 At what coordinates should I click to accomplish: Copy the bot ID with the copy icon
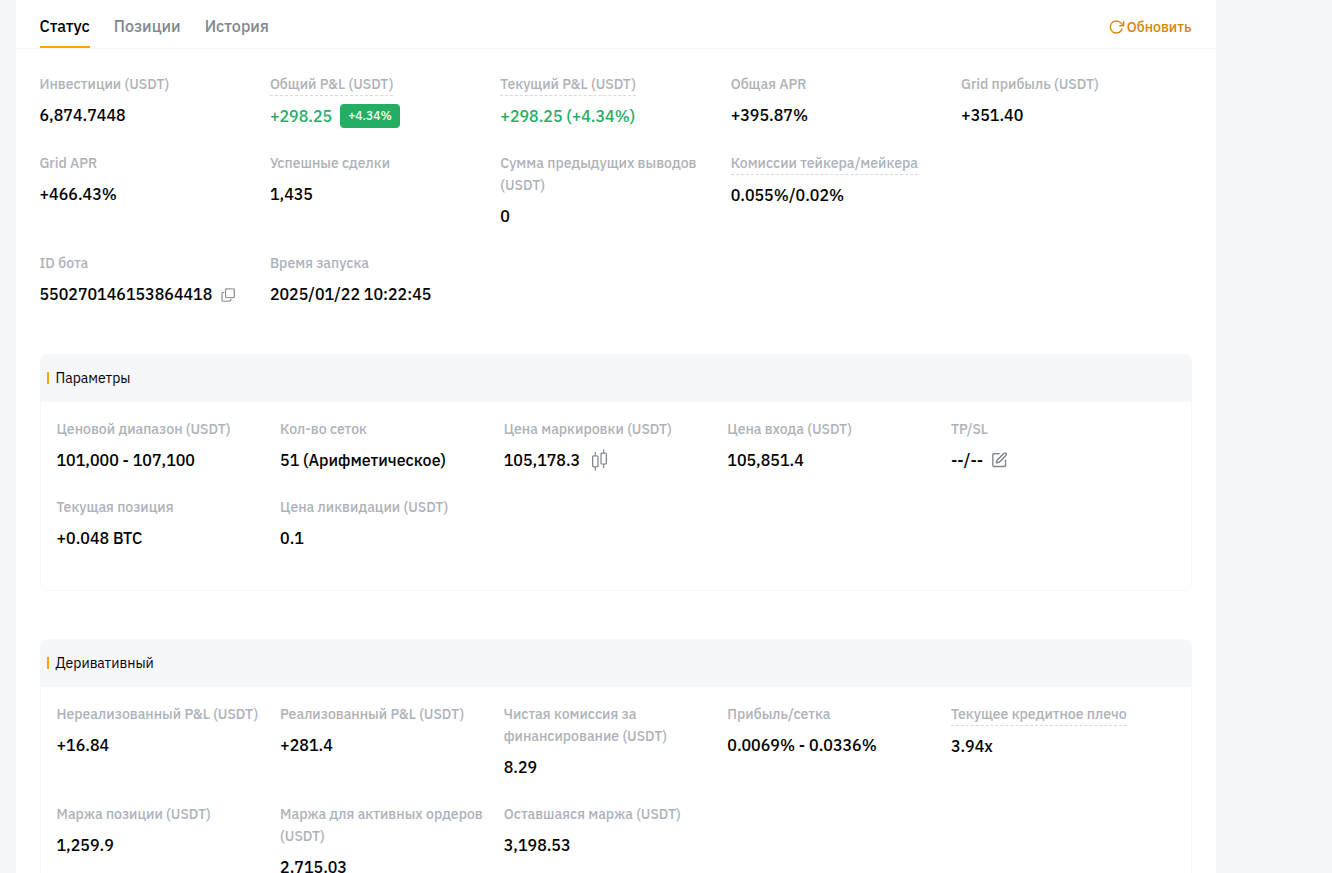(x=228, y=295)
